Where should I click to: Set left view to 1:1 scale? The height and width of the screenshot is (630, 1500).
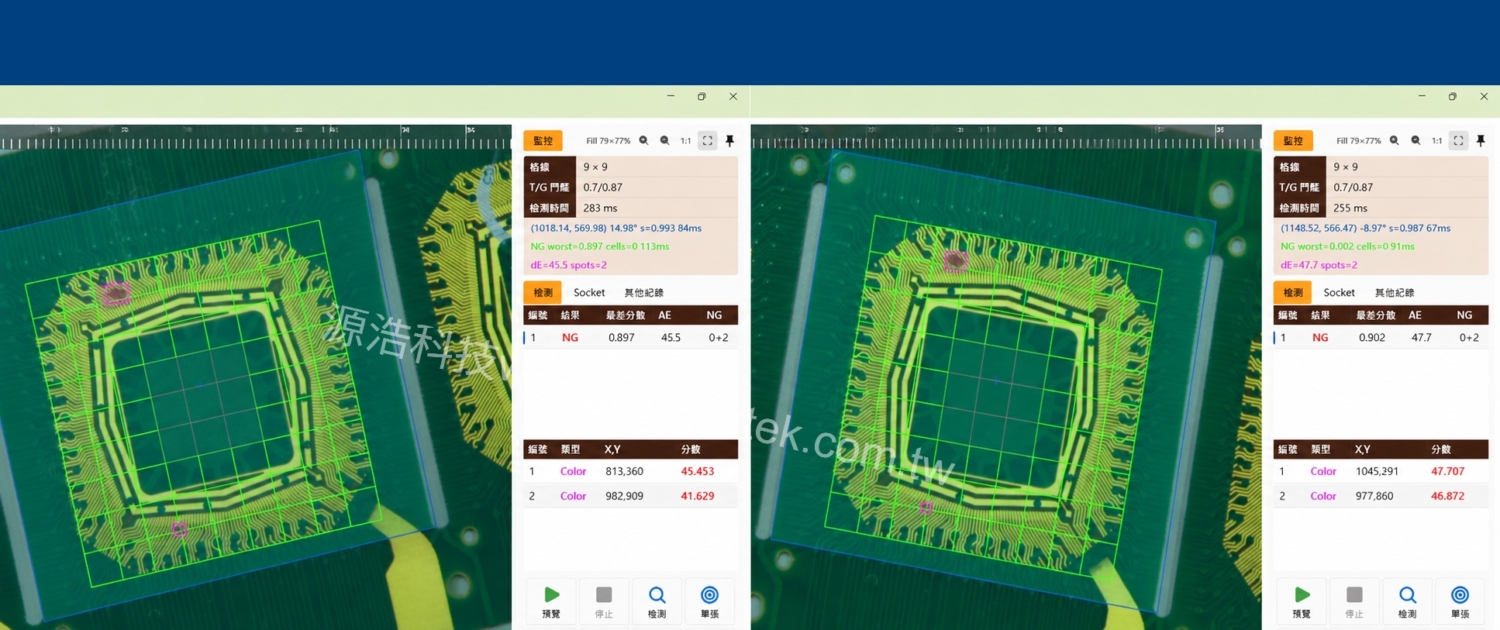click(x=686, y=141)
